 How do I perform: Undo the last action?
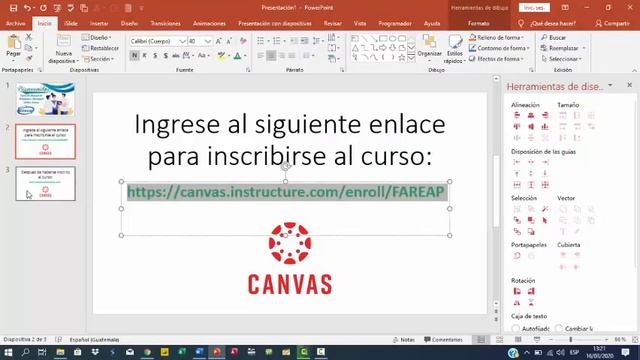pos(27,8)
